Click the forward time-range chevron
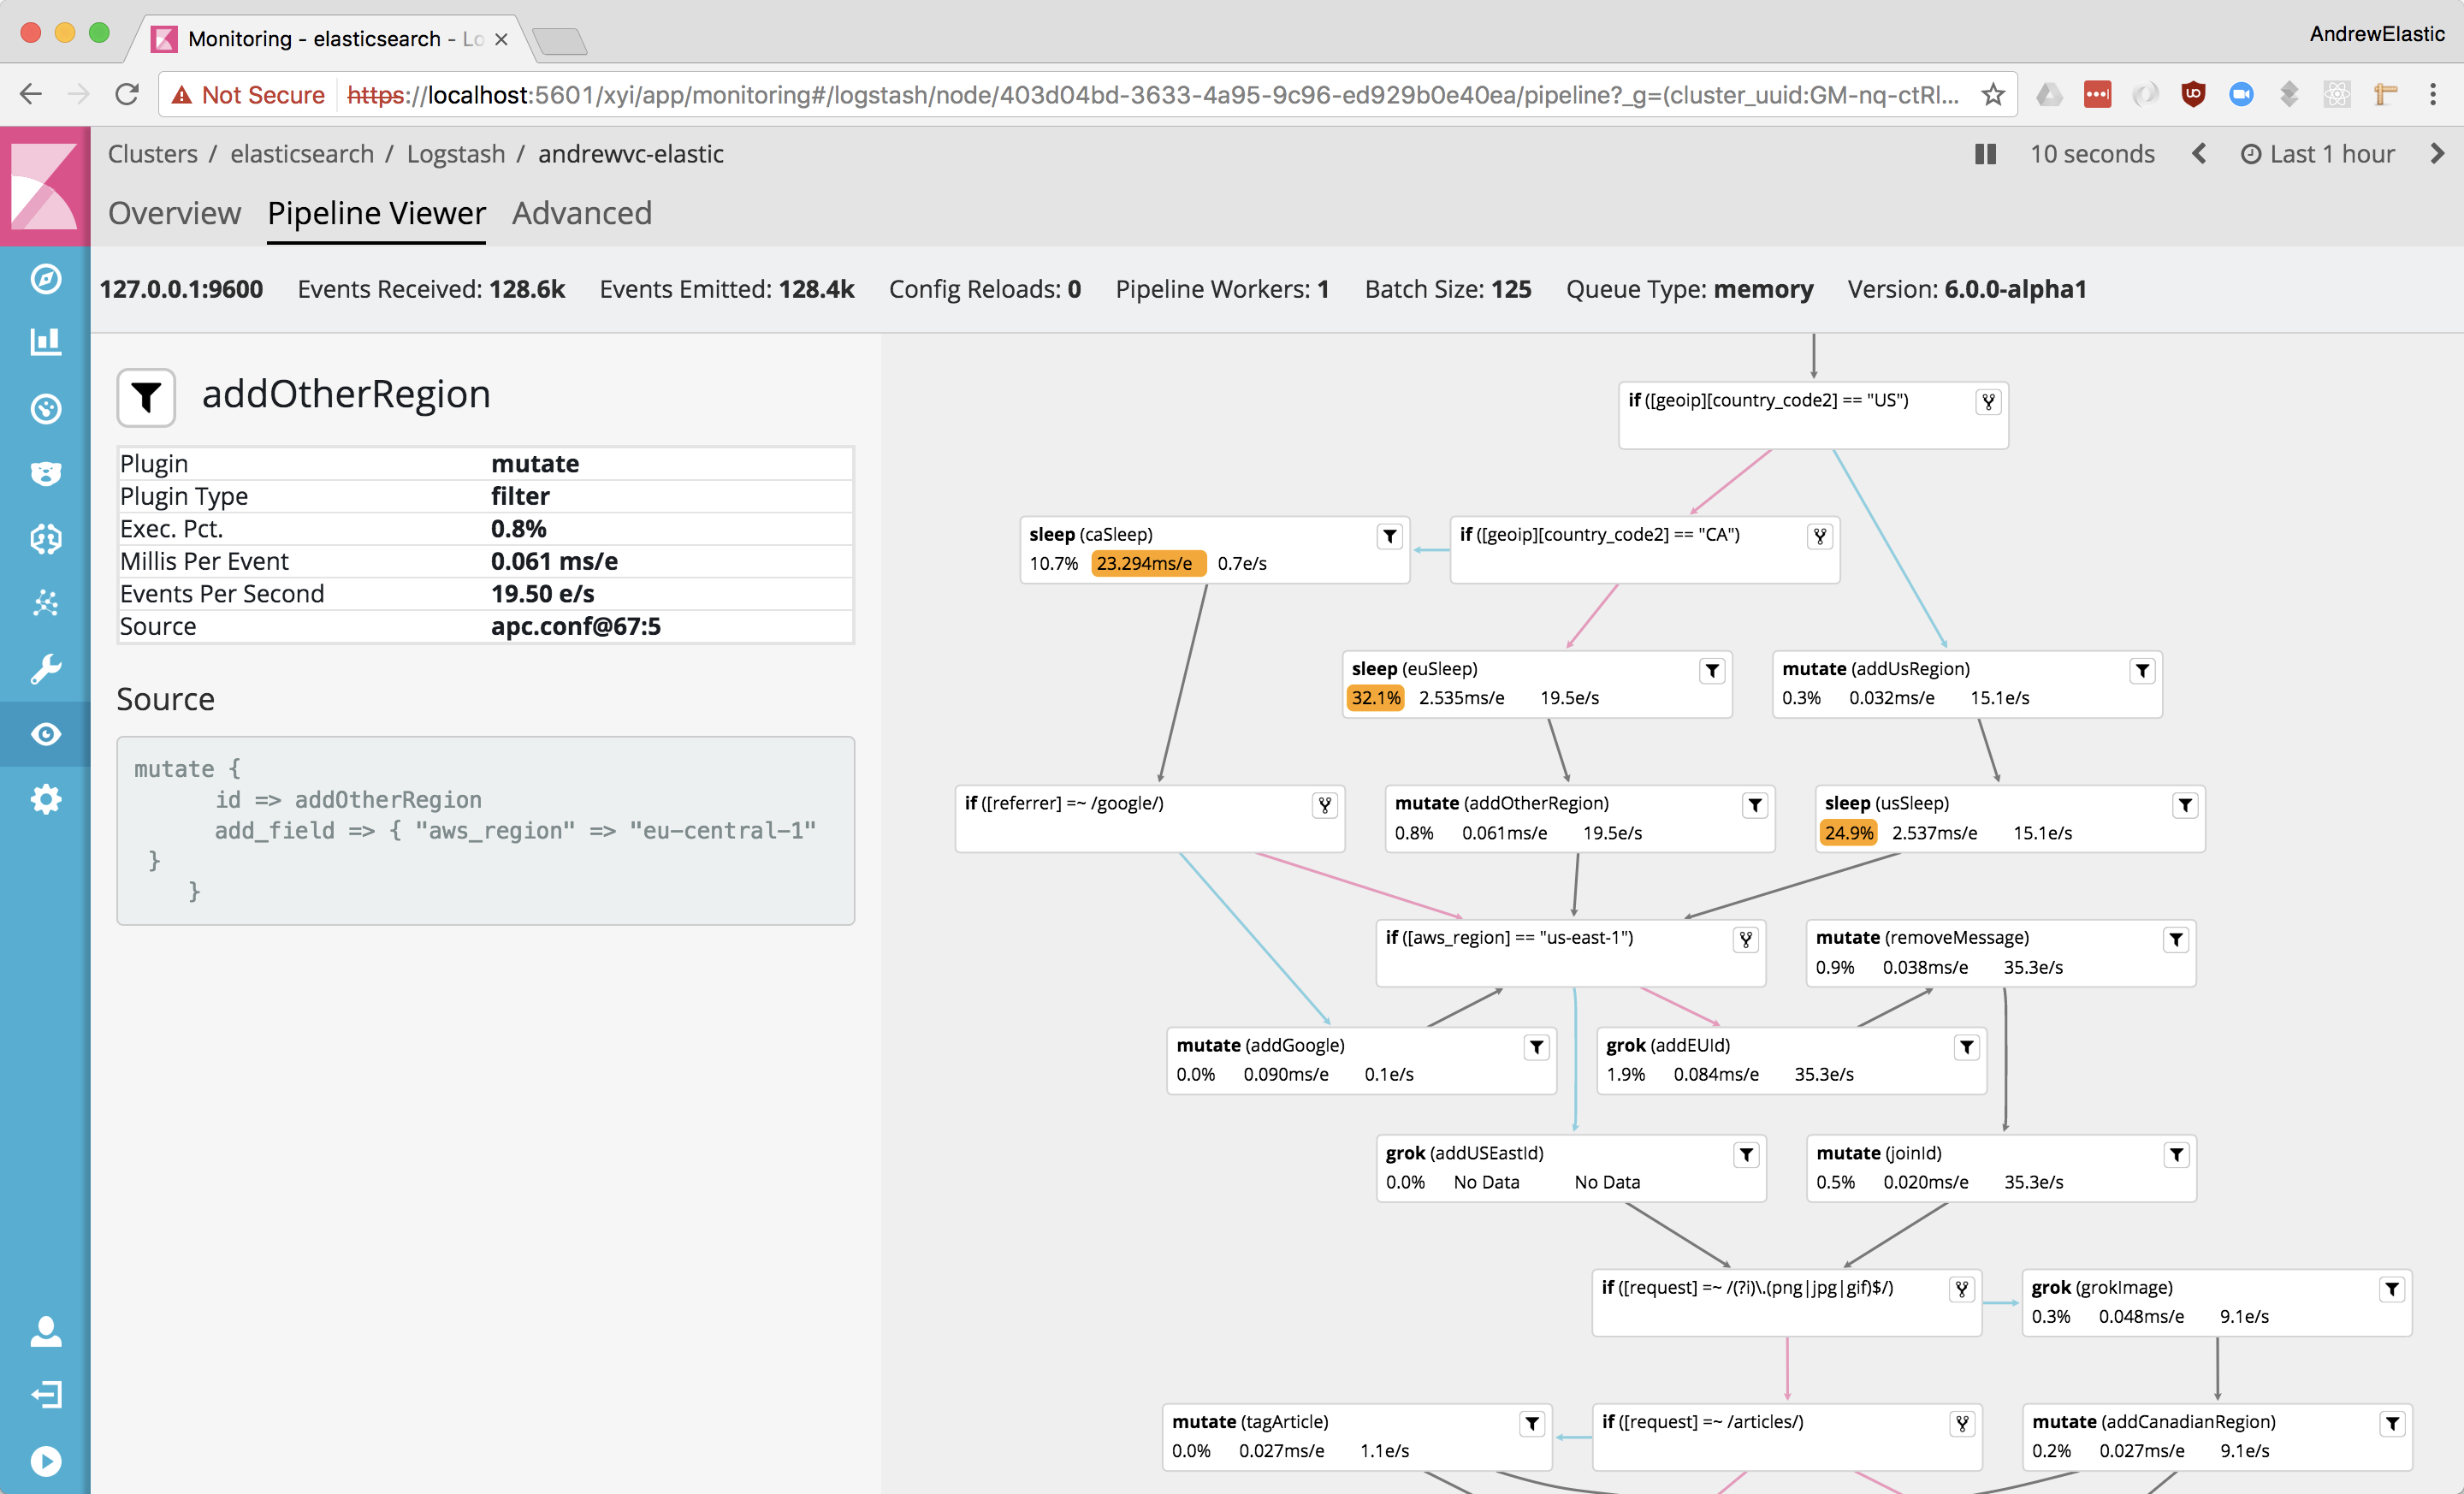 tap(2440, 153)
